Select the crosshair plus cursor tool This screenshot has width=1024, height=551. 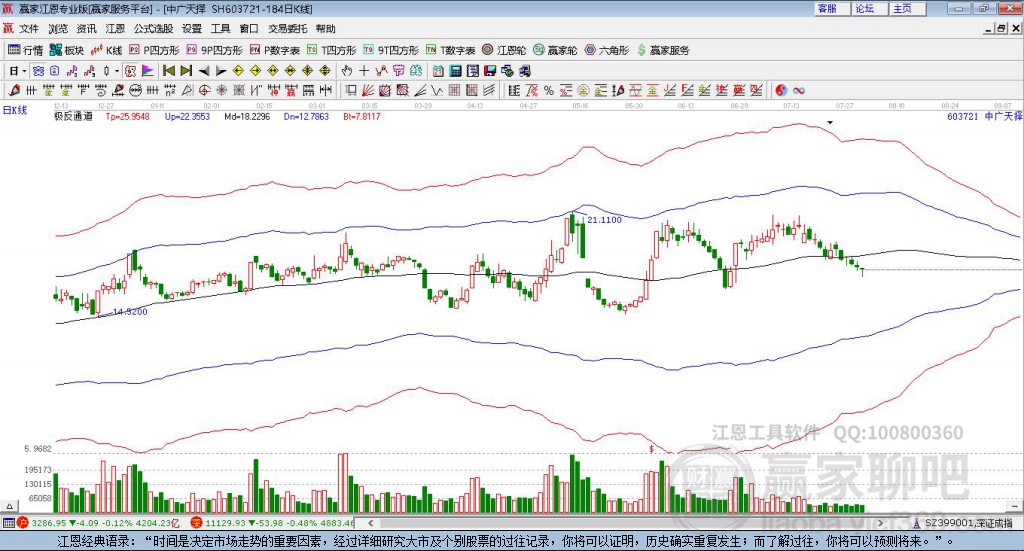tap(364, 71)
